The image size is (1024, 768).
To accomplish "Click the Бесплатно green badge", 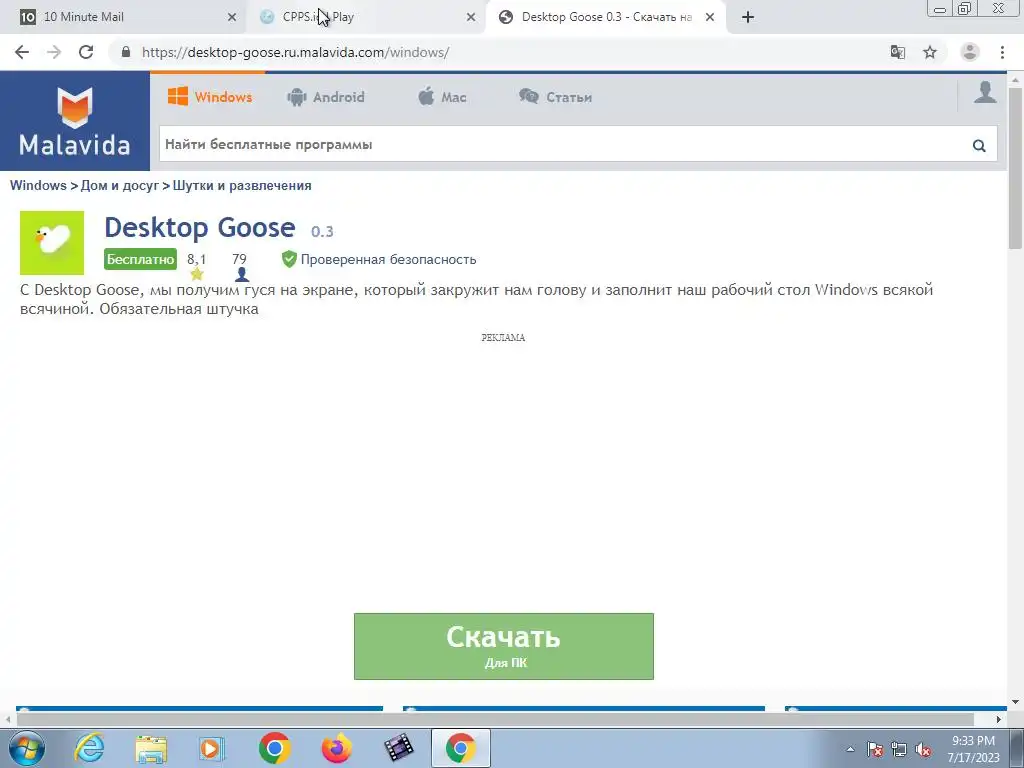I will click(140, 259).
